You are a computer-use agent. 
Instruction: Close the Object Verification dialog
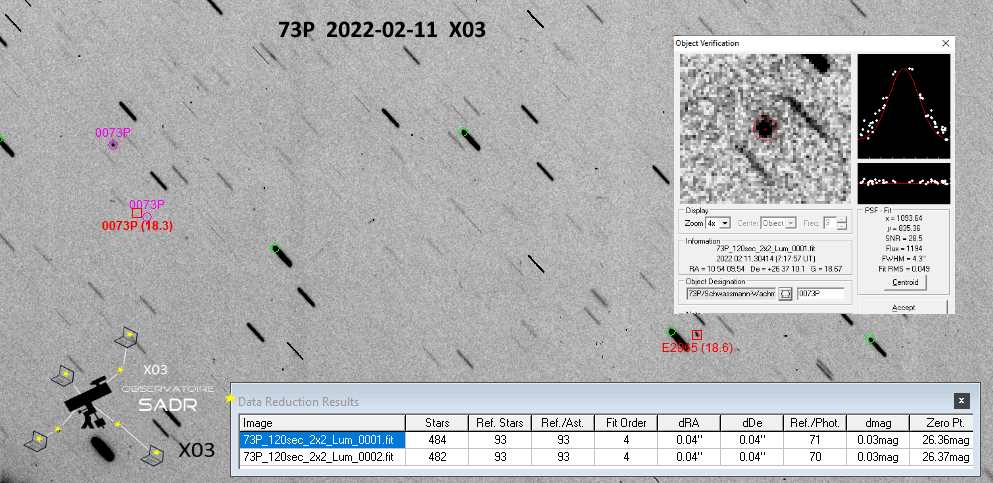[946, 43]
